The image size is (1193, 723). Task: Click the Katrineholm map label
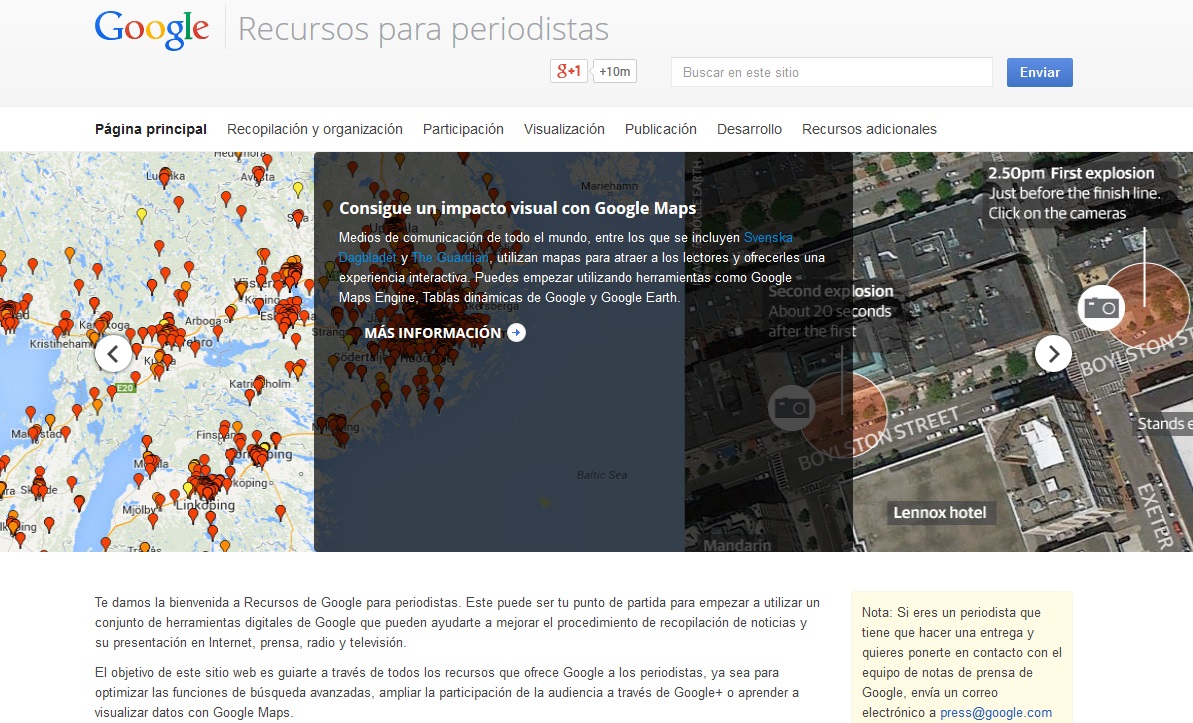click(x=260, y=384)
